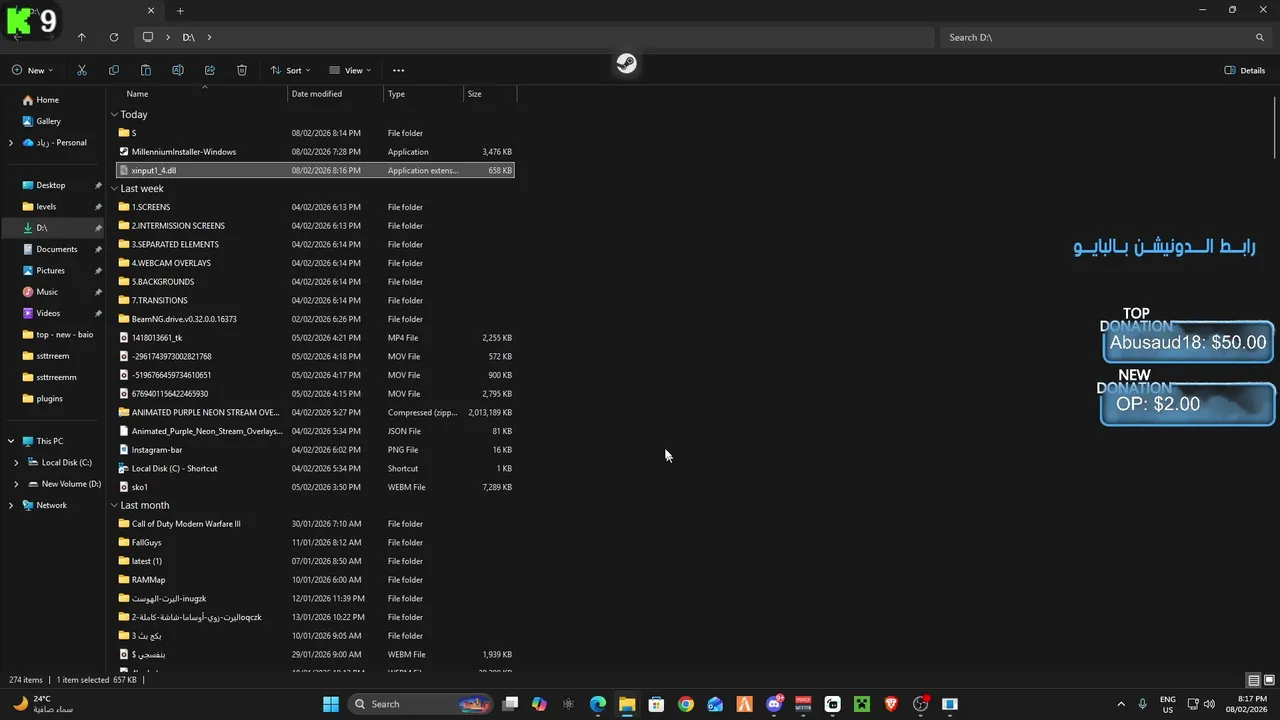
Task: Switch to details view icon in status bar
Action: 1253,680
